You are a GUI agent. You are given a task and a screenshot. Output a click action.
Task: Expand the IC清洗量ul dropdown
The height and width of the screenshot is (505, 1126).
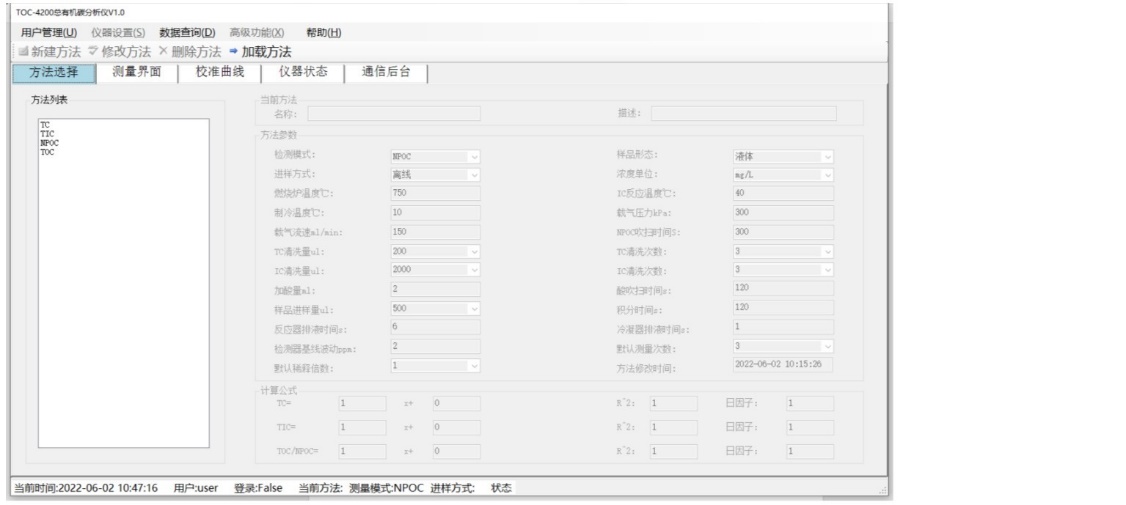coord(474,269)
